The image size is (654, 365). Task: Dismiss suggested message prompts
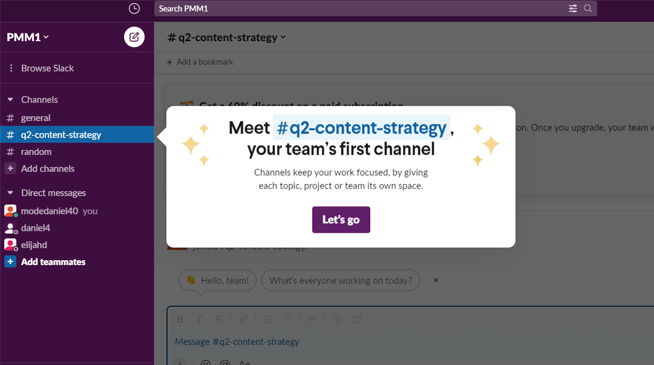pyautogui.click(x=435, y=280)
